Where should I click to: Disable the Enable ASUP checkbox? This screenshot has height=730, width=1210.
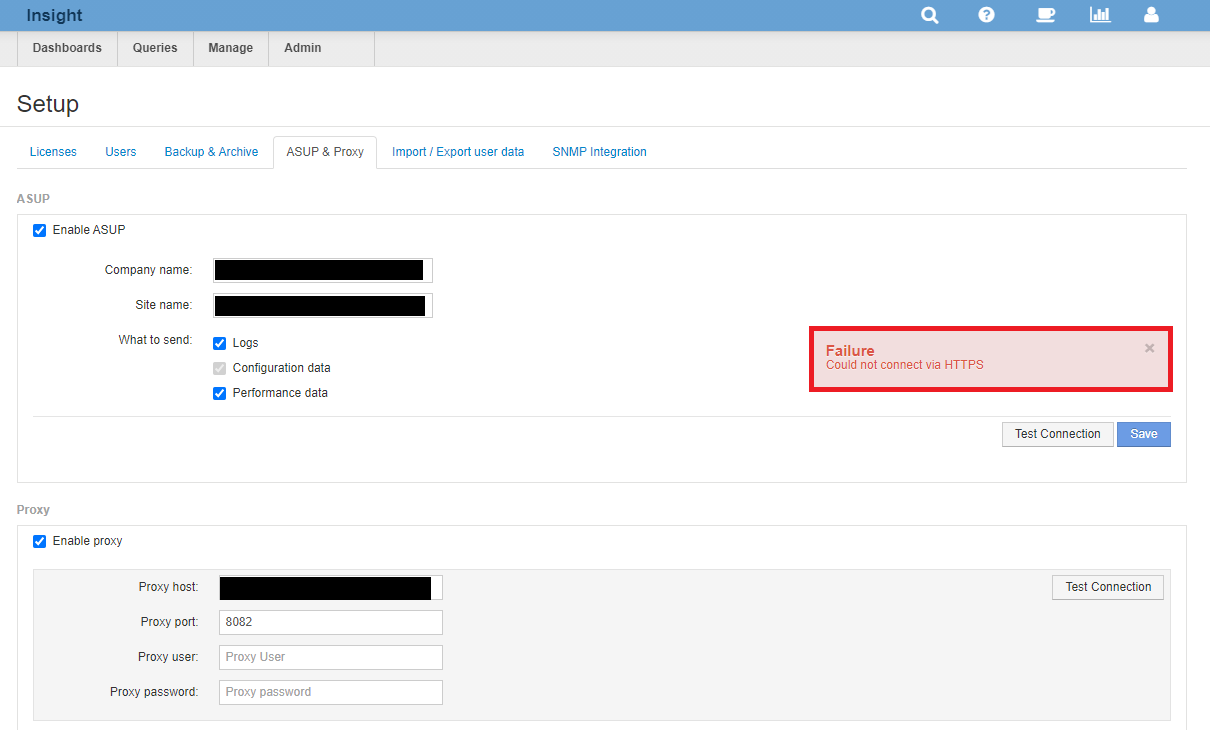pyautogui.click(x=40, y=230)
